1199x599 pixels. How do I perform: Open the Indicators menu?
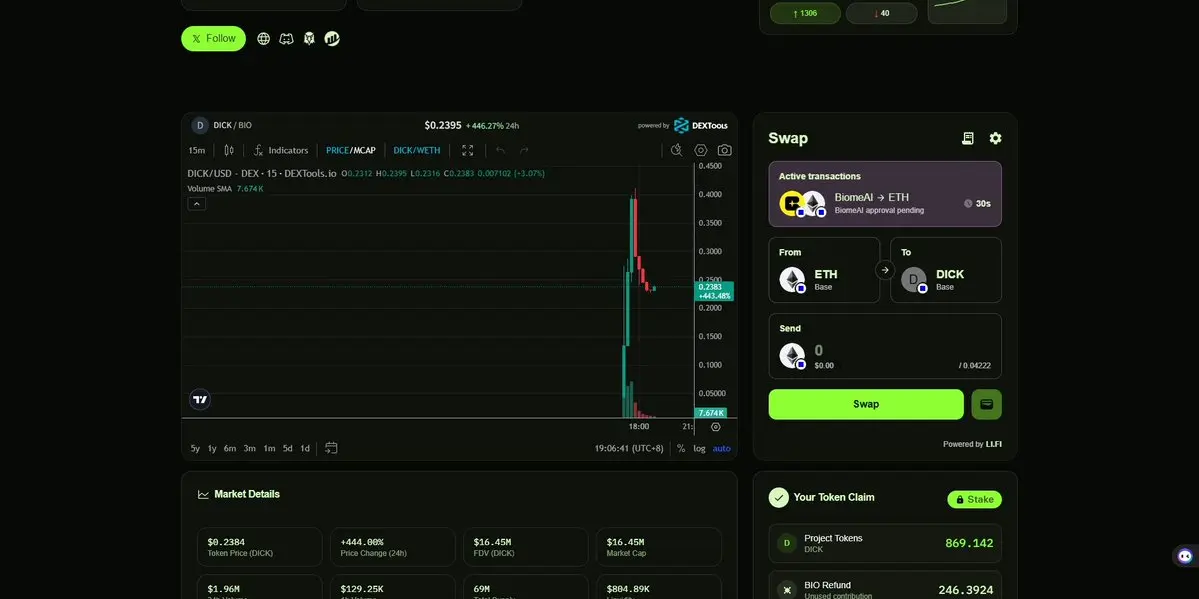click(x=281, y=150)
